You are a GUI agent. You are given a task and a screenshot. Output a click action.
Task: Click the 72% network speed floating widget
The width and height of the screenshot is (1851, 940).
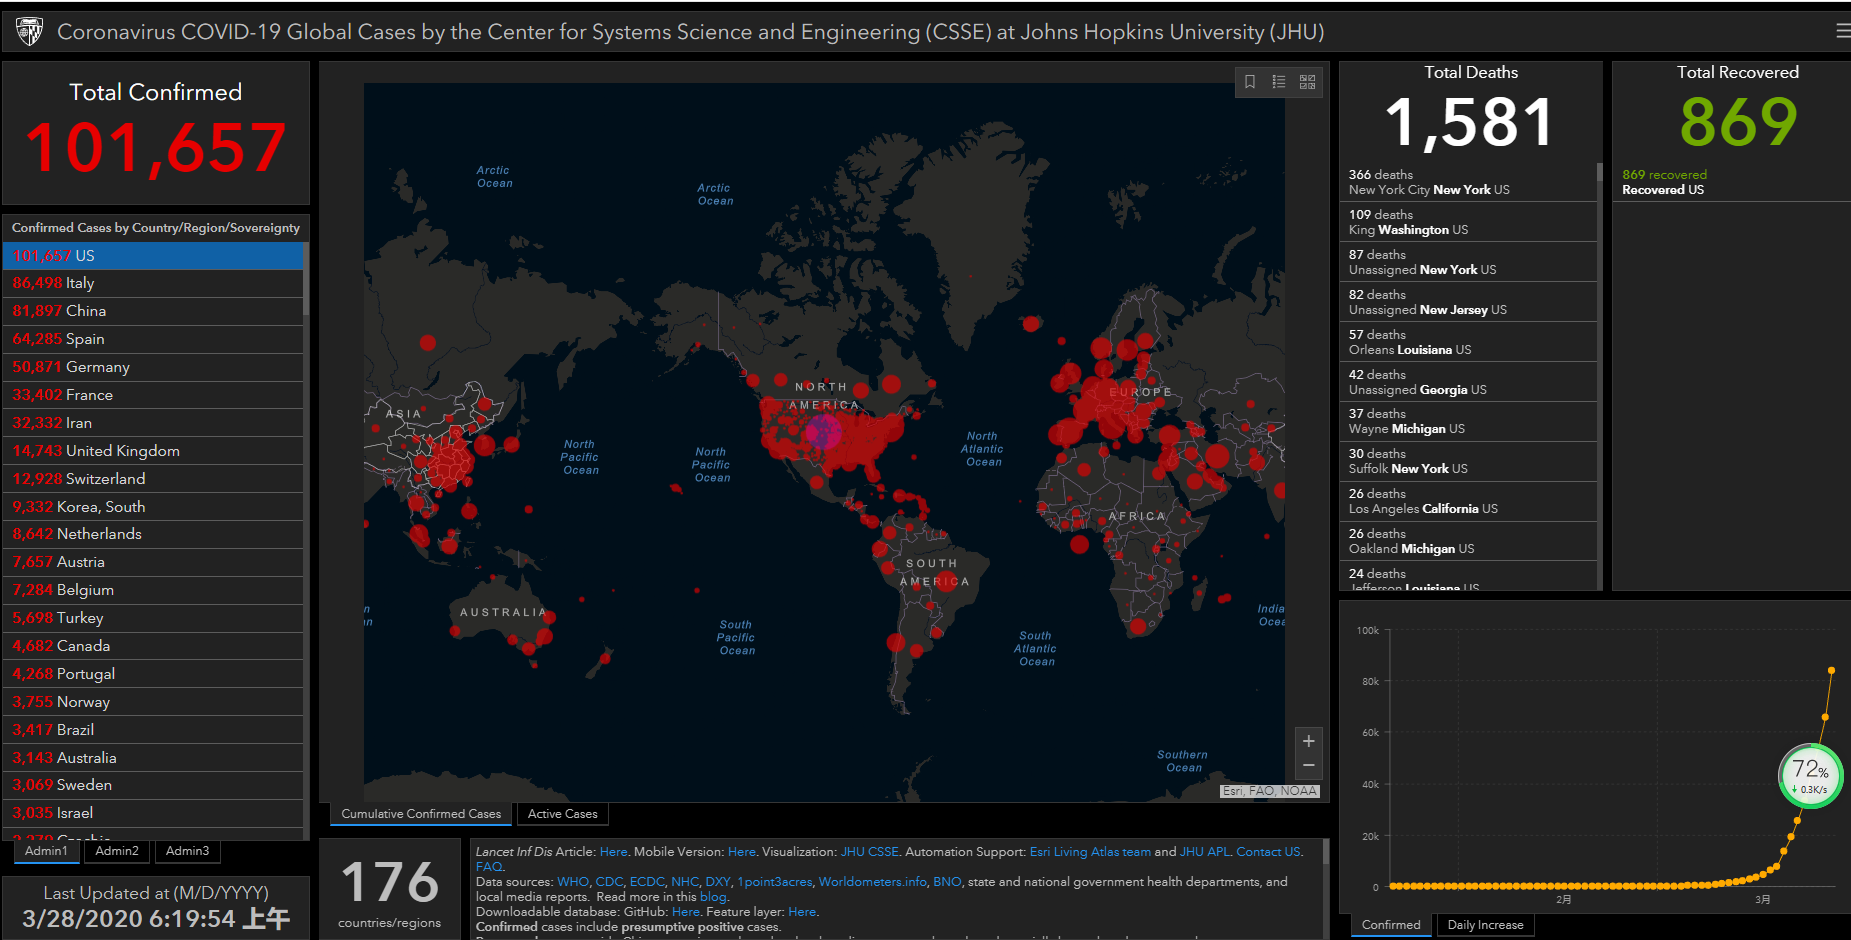pos(1810,776)
